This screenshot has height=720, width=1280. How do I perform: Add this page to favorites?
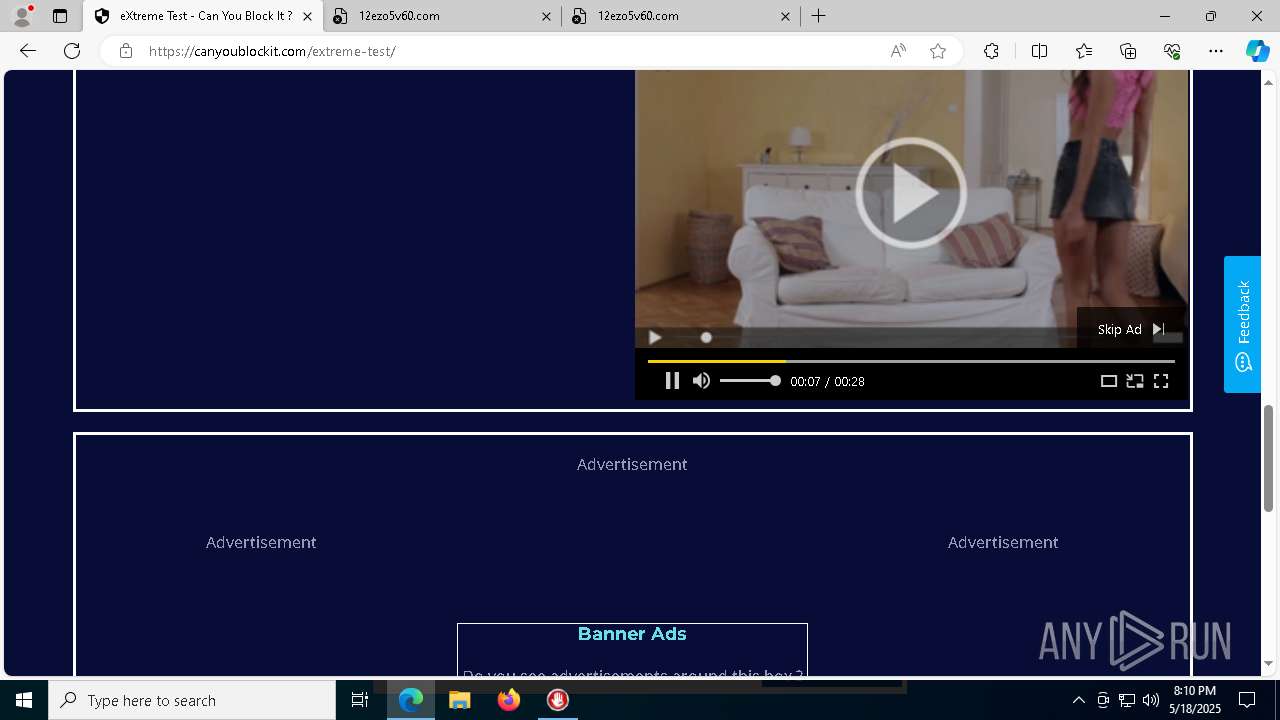click(x=938, y=51)
